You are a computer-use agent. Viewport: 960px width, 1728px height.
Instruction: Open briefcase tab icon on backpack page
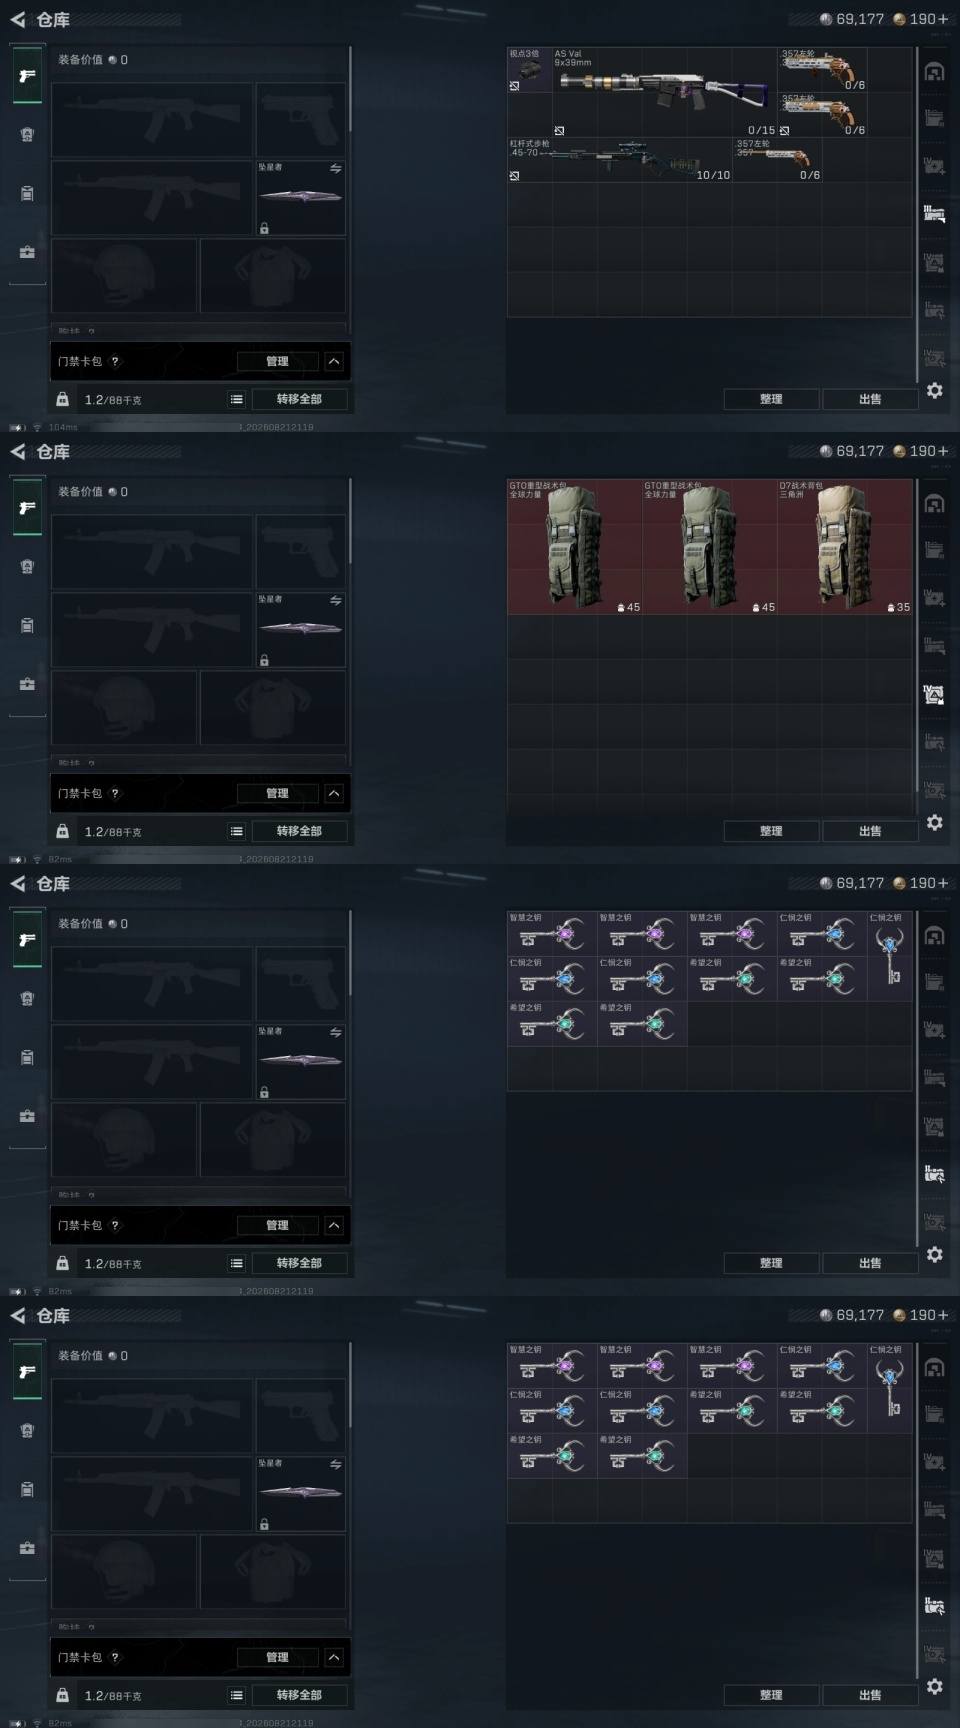tap(27, 684)
